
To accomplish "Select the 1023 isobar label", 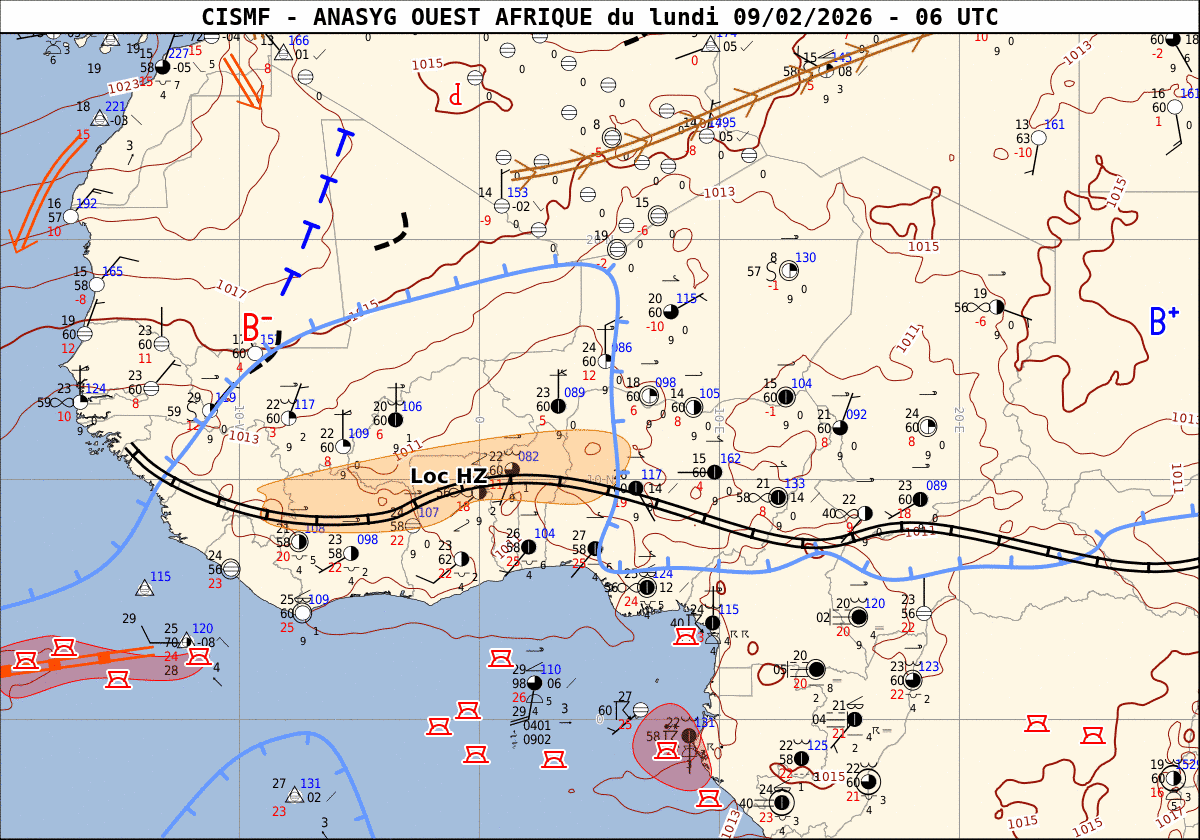I will tap(123, 87).
